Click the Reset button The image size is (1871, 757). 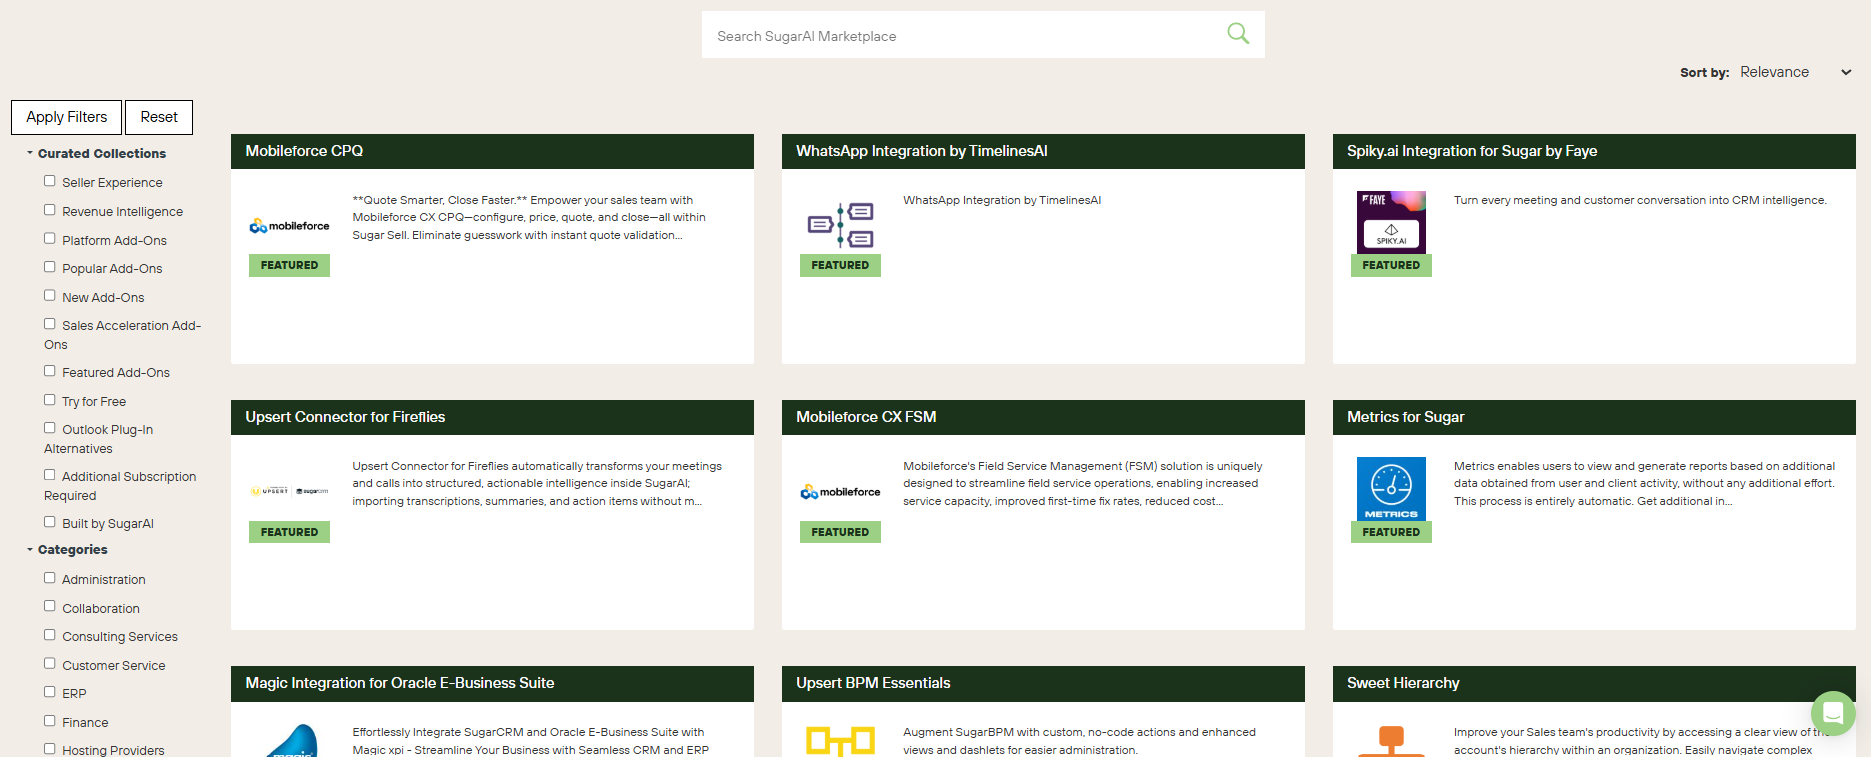click(x=159, y=117)
